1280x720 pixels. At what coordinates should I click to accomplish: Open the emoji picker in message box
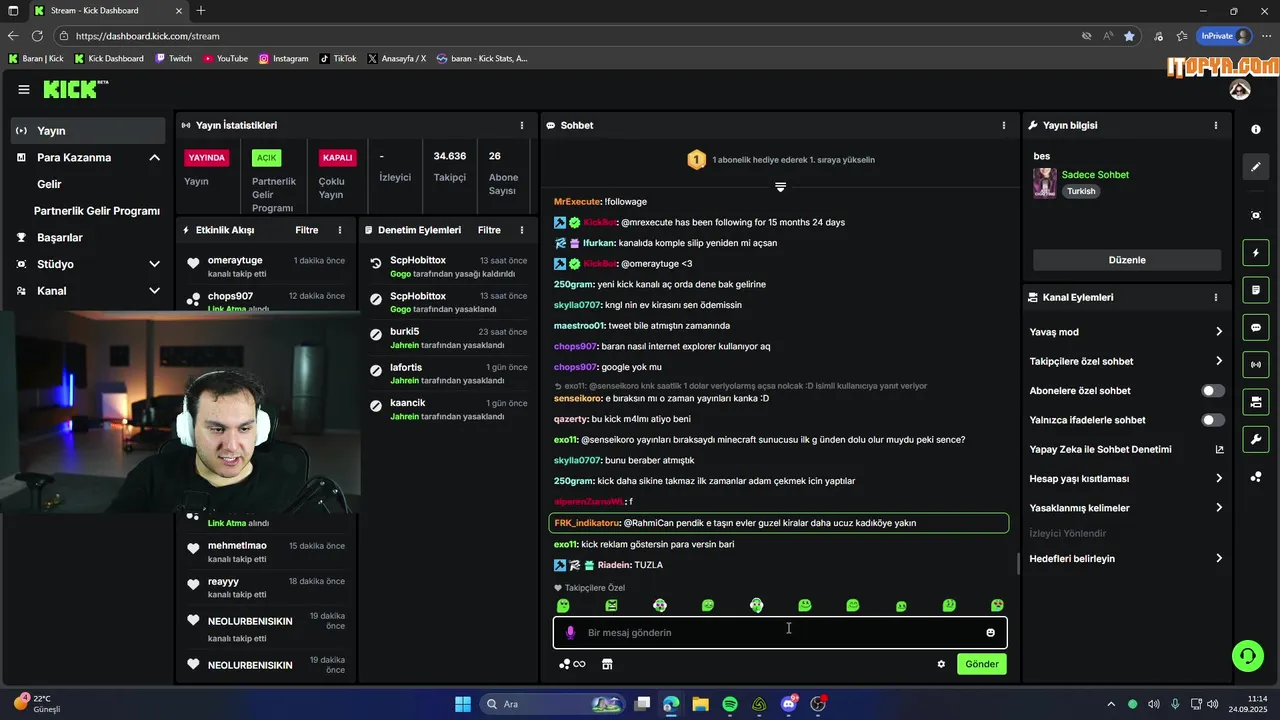click(990, 632)
